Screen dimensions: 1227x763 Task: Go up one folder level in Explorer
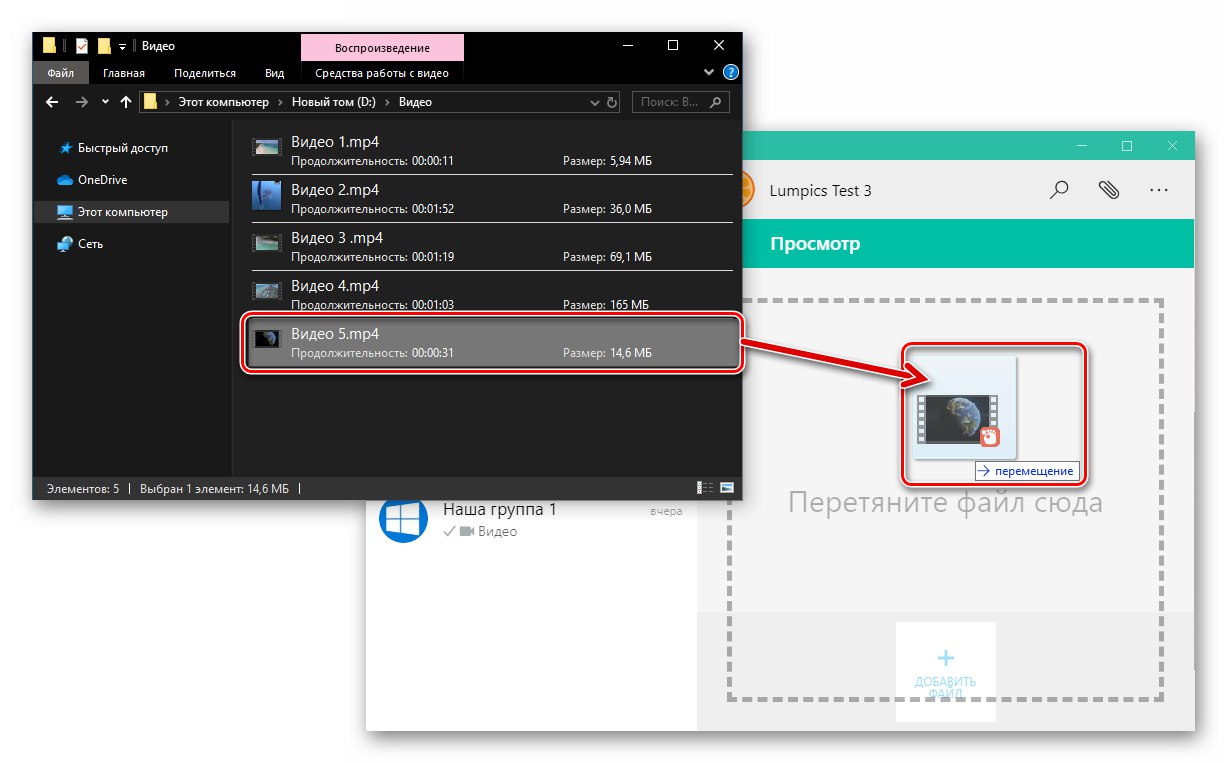(x=126, y=102)
